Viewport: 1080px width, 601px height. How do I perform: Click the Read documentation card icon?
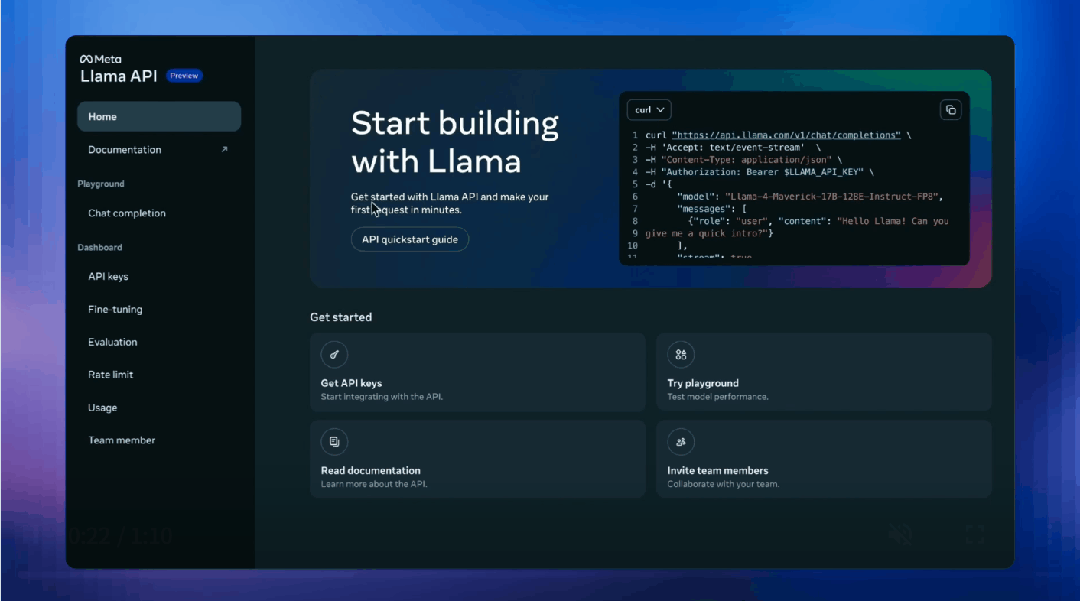coord(334,442)
